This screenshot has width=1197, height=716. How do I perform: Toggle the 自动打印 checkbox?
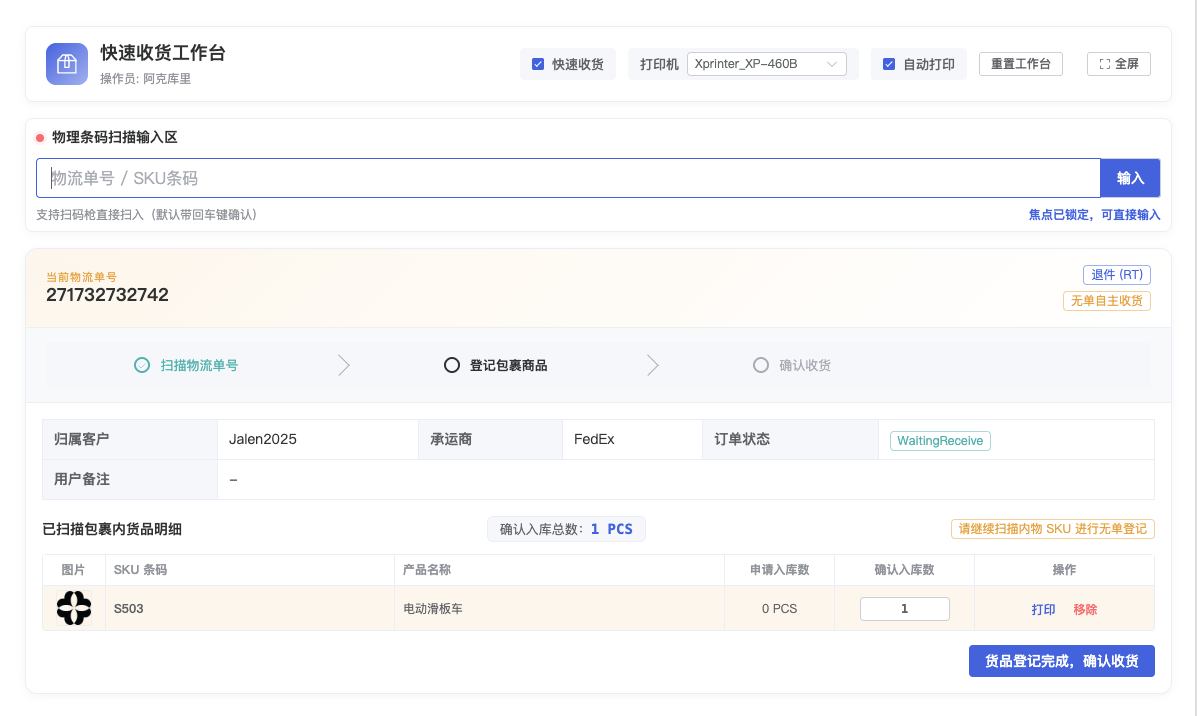pos(889,64)
